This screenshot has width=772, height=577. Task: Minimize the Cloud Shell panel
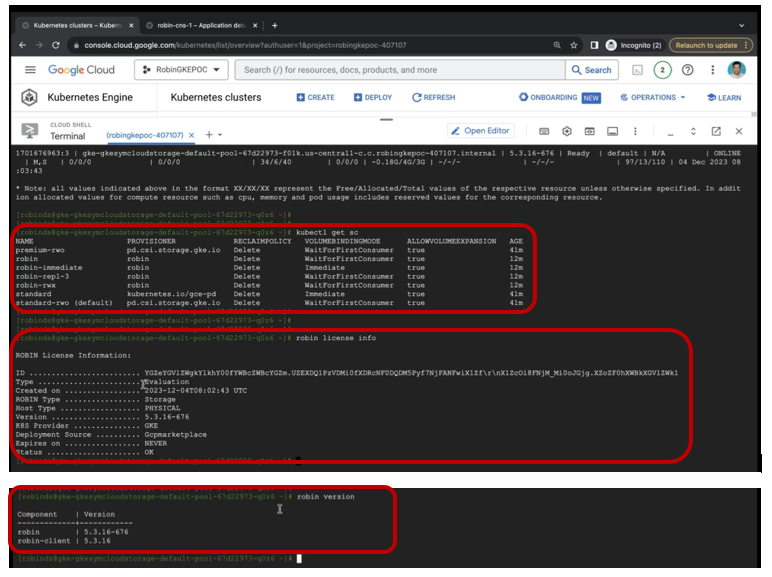pyautogui.click(x=670, y=133)
